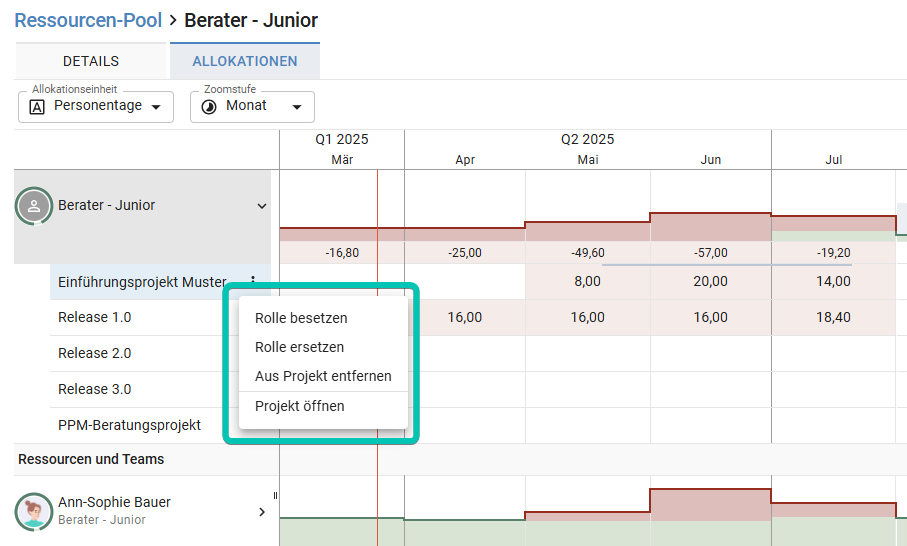Open the Zoomstufe Monat dropdown
Viewport: 907px width, 546px height.
296,107
